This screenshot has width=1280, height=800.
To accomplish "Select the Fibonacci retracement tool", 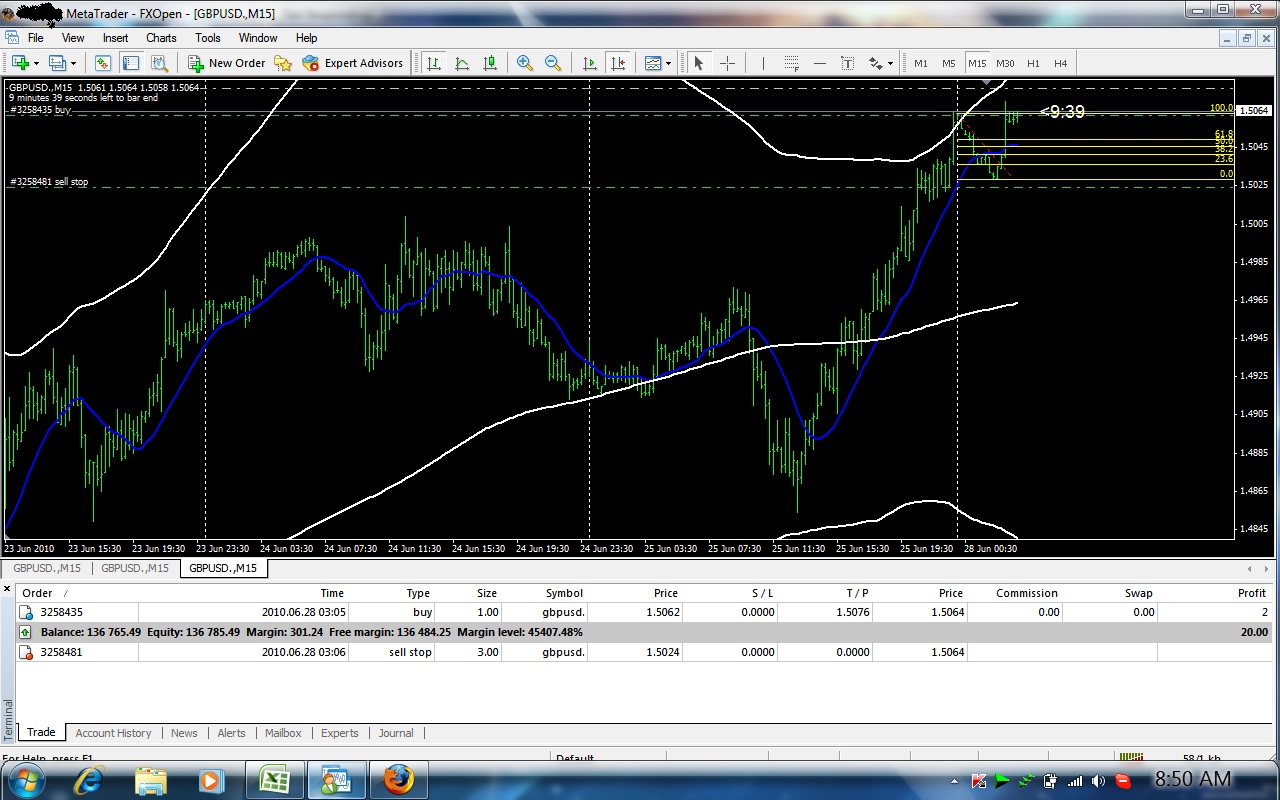I will [x=791, y=63].
